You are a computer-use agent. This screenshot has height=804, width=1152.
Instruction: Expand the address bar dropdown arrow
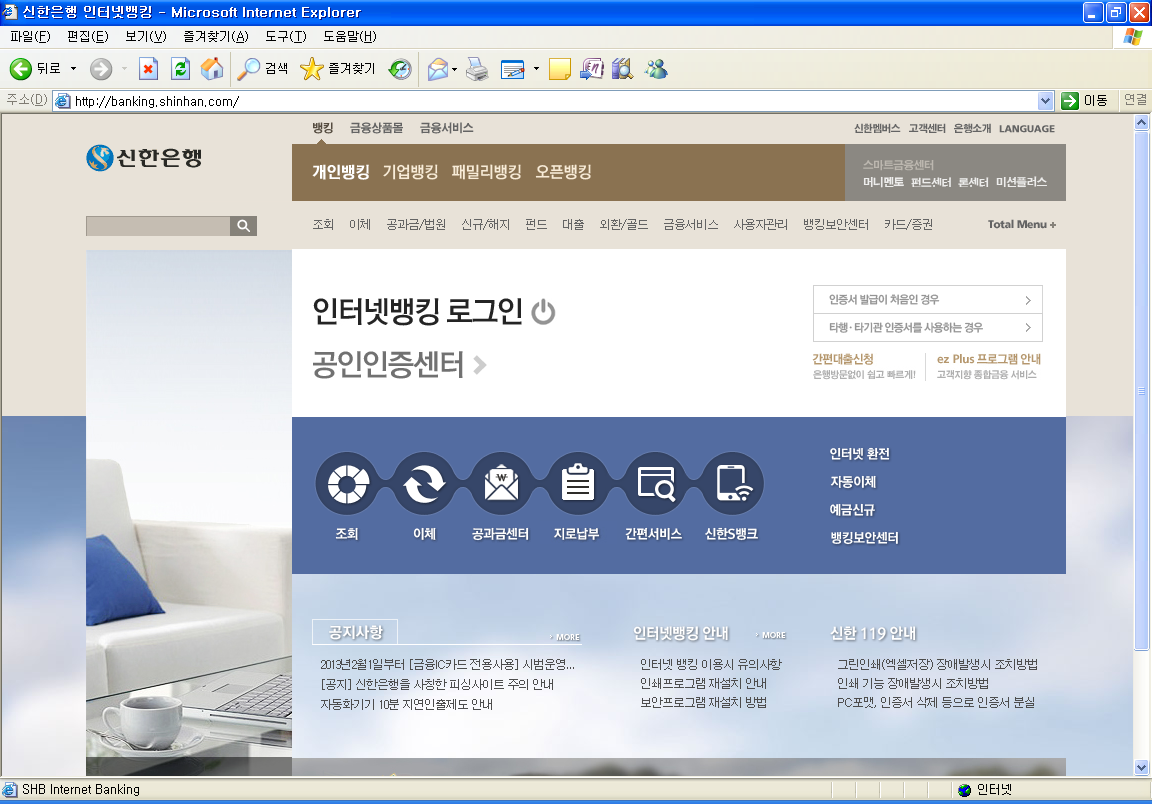(x=1045, y=101)
